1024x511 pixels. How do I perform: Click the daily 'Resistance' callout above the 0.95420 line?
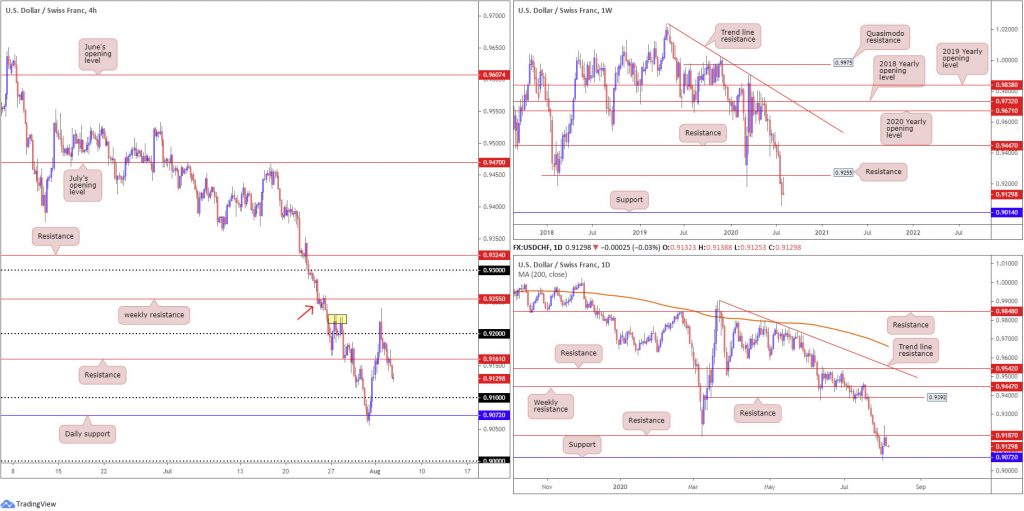(x=579, y=354)
